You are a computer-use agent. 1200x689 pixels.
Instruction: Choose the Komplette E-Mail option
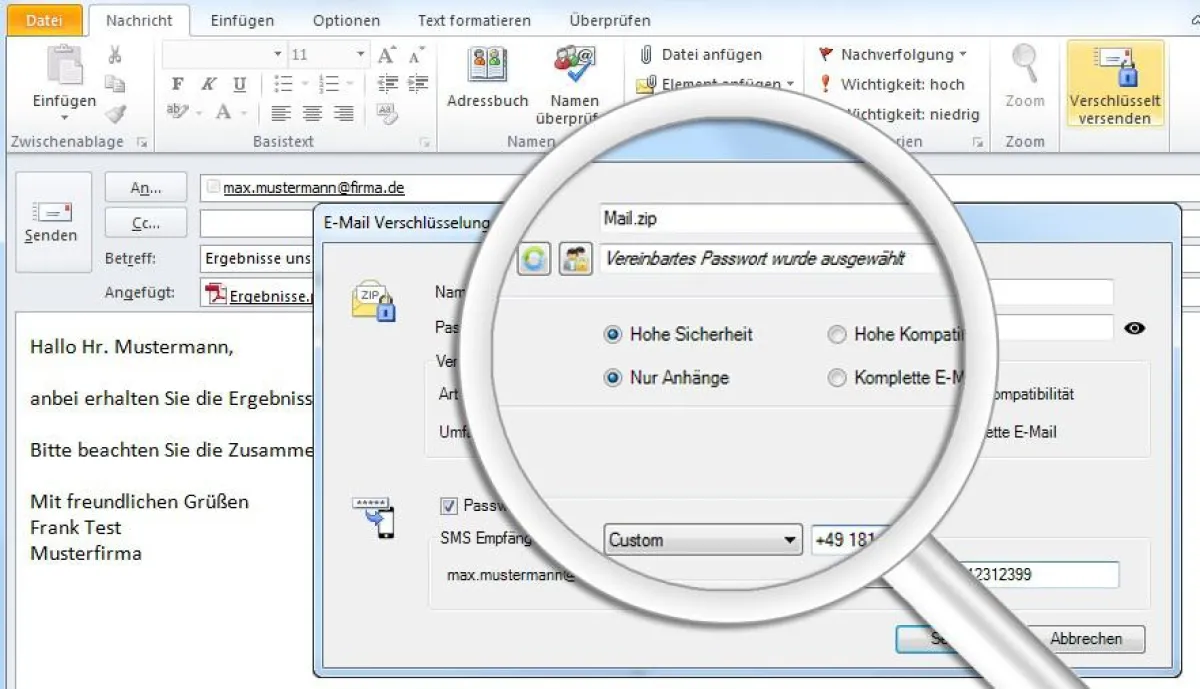coord(837,378)
